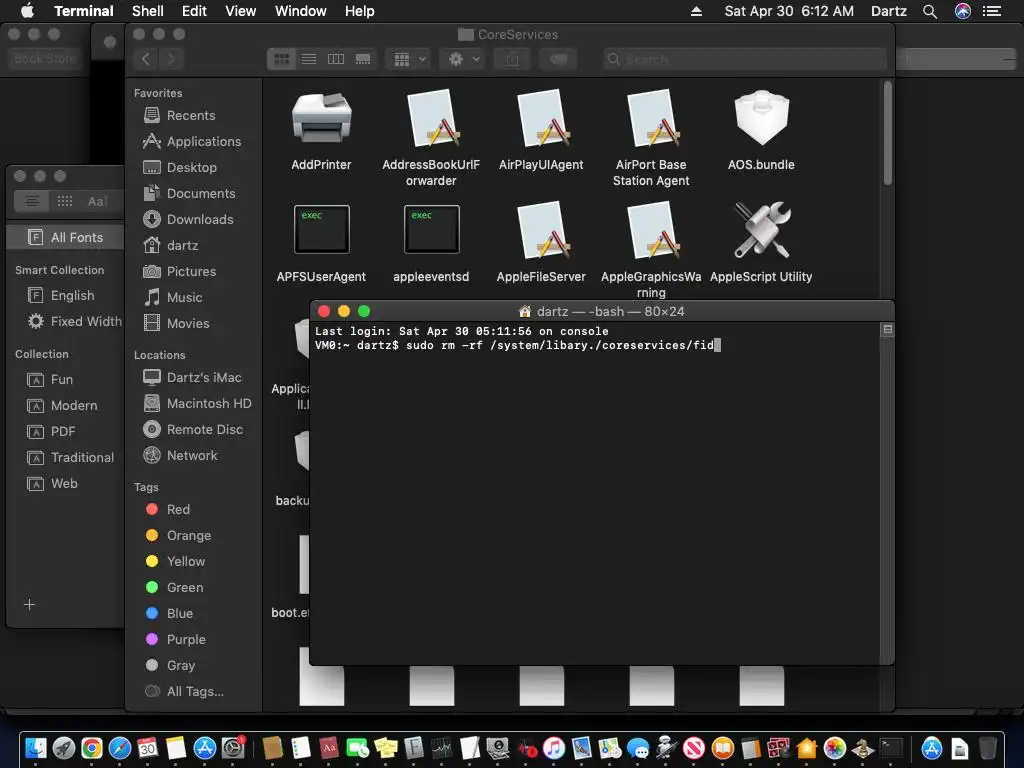Select AirPort Base Station Agent icon

click(x=651, y=119)
